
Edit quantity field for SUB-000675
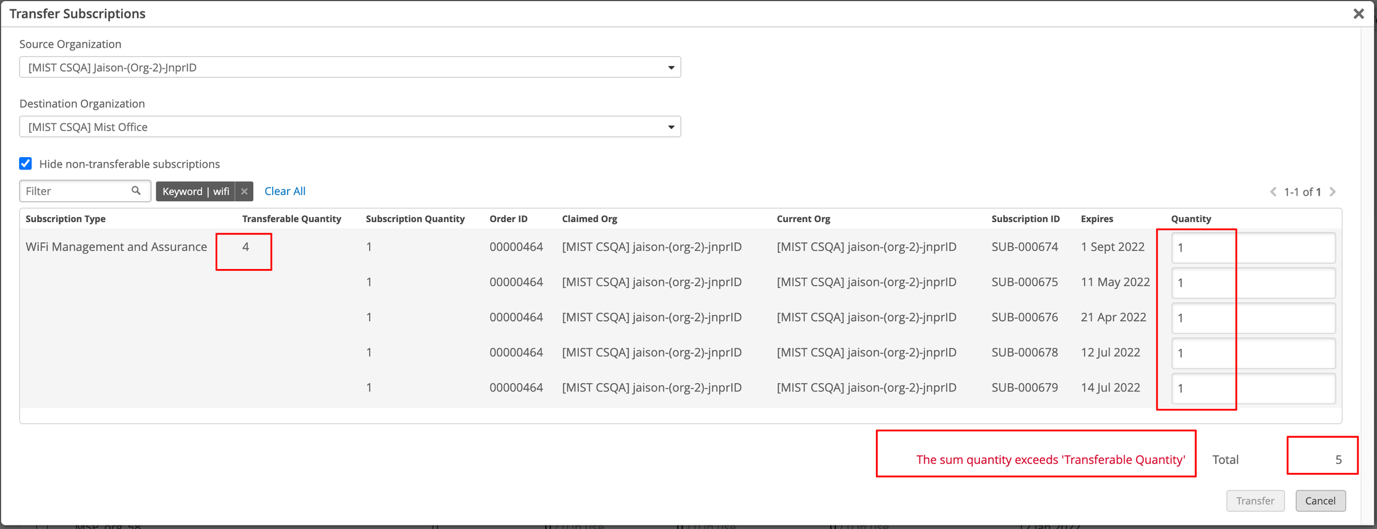(x=1253, y=283)
